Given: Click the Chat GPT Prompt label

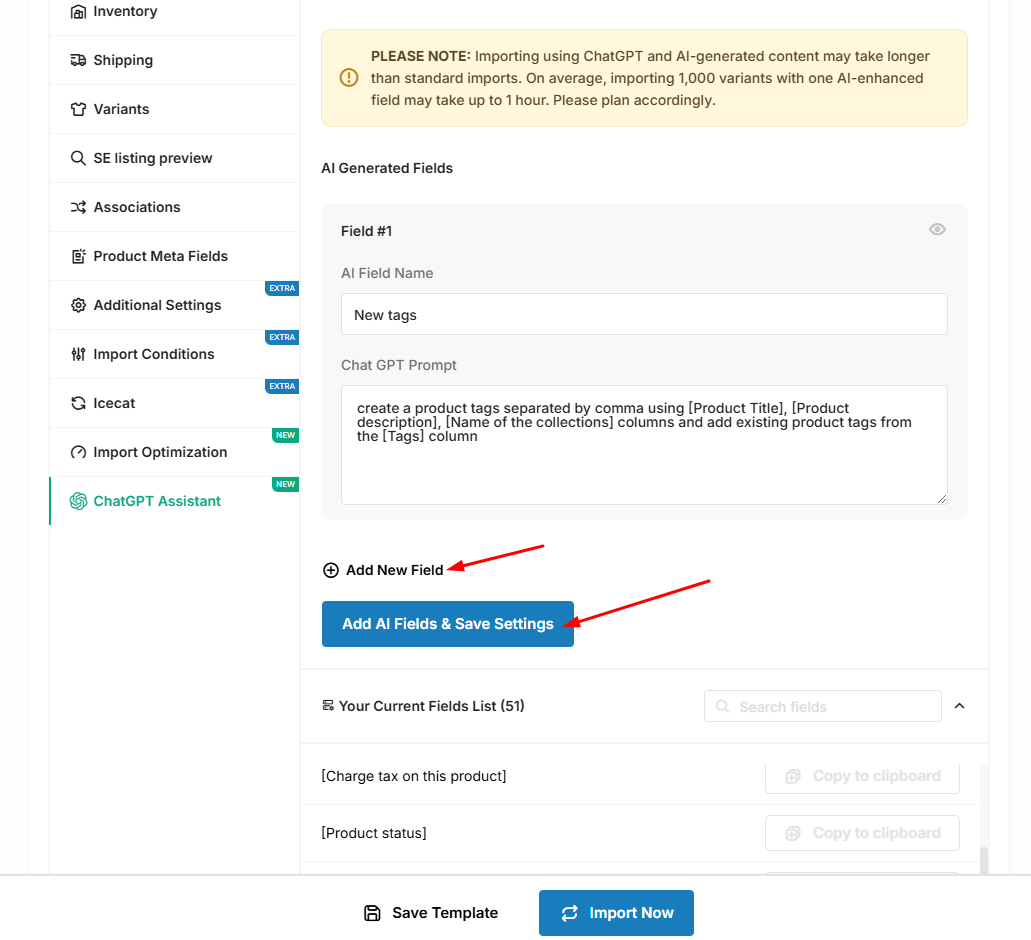Looking at the screenshot, I should point(398,365).
